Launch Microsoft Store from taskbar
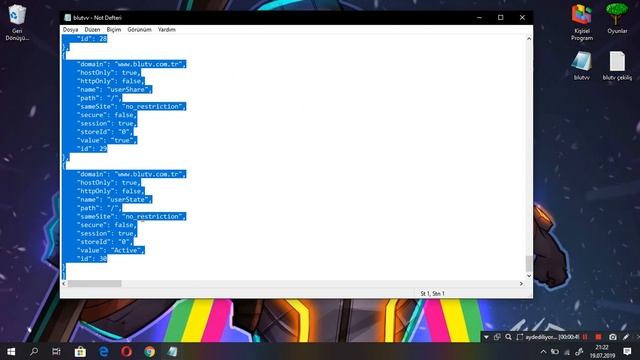Image resolution: width=640 pixels, height=360 pixels. [80, 351]
